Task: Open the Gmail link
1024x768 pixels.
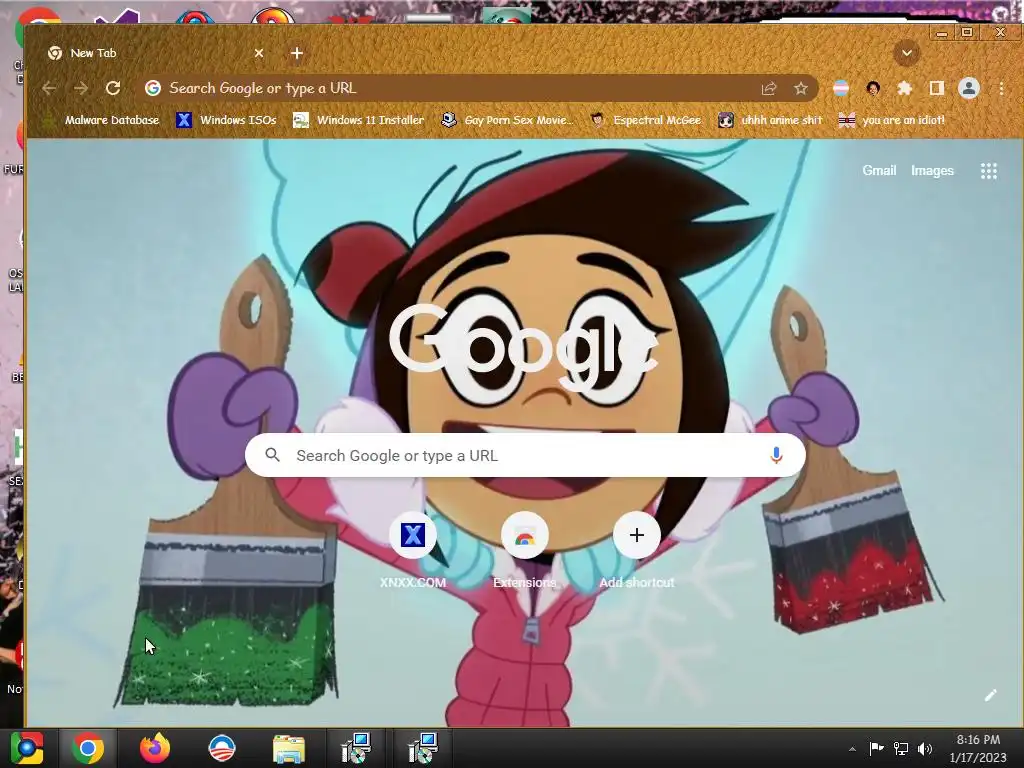Action: point(879,170)
